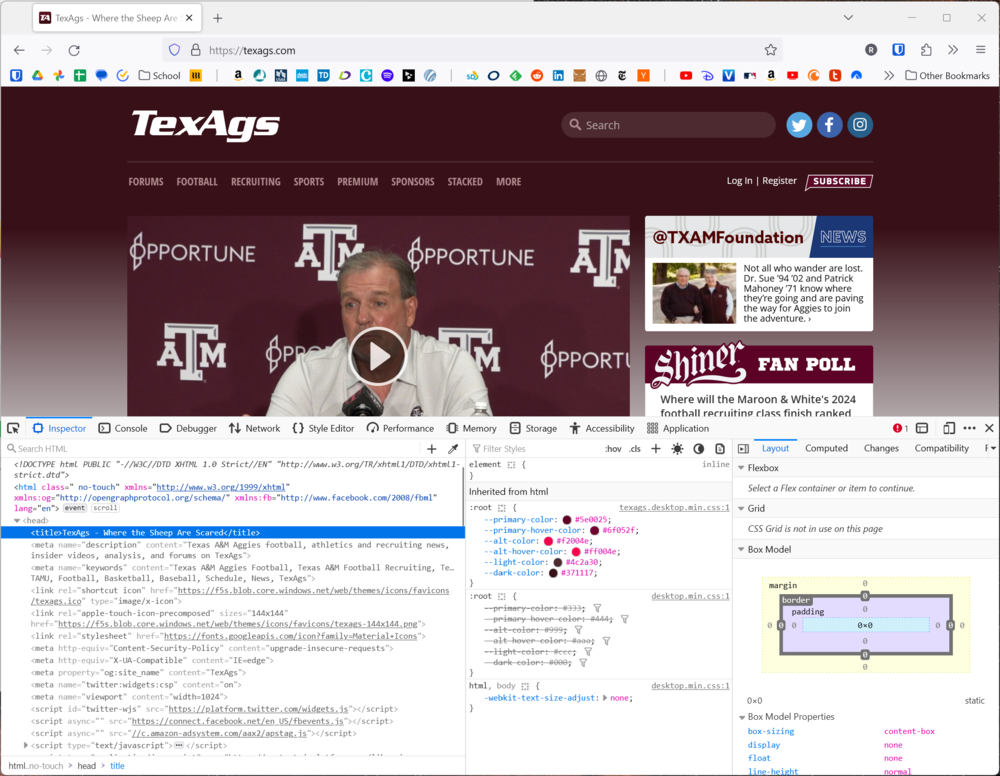Click the SUBSCRIBE button
The image size is (1000, 776).
point(838,182)
